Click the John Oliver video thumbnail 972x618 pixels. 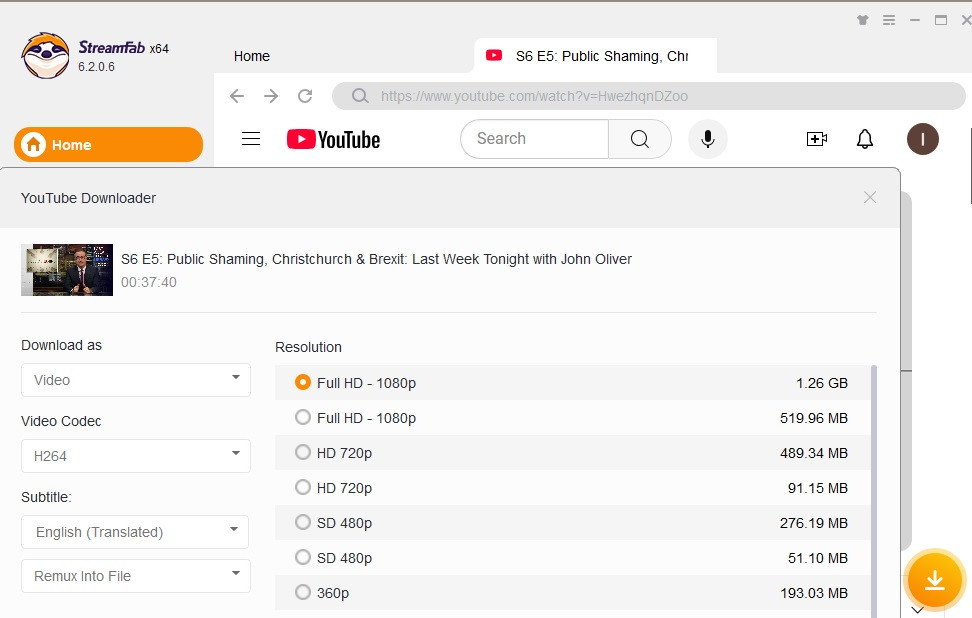(x=67, y=270)
